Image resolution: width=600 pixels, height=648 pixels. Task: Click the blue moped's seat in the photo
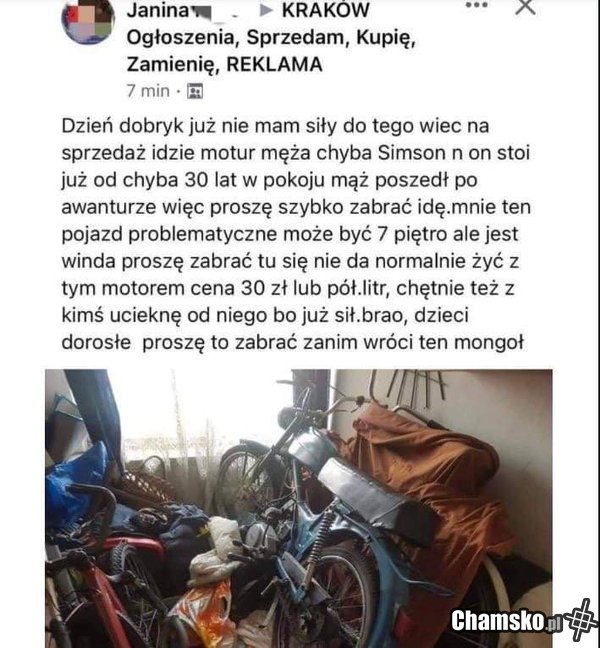[x=376, y=497]
